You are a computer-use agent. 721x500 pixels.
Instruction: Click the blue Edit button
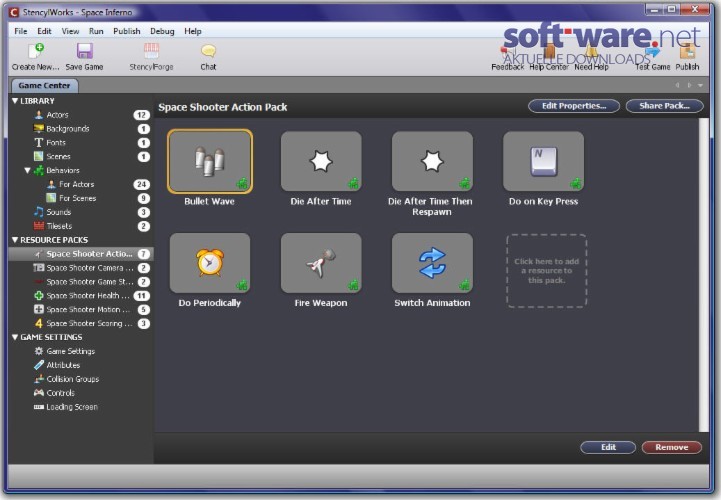[608, 447]
